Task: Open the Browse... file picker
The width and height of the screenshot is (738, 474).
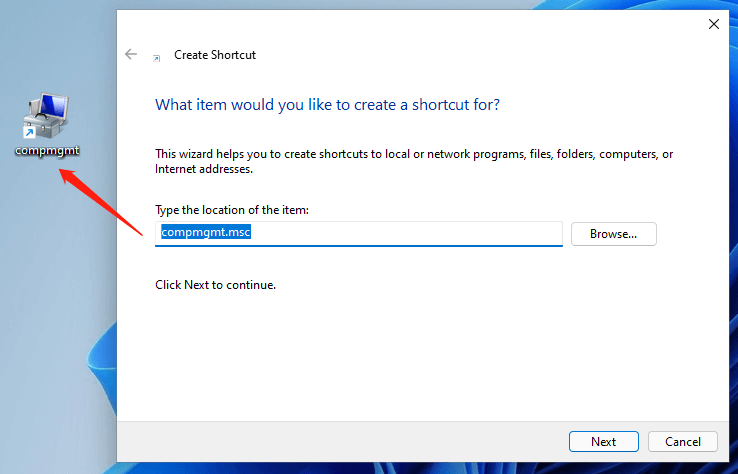Action: (x=613, y=234)
